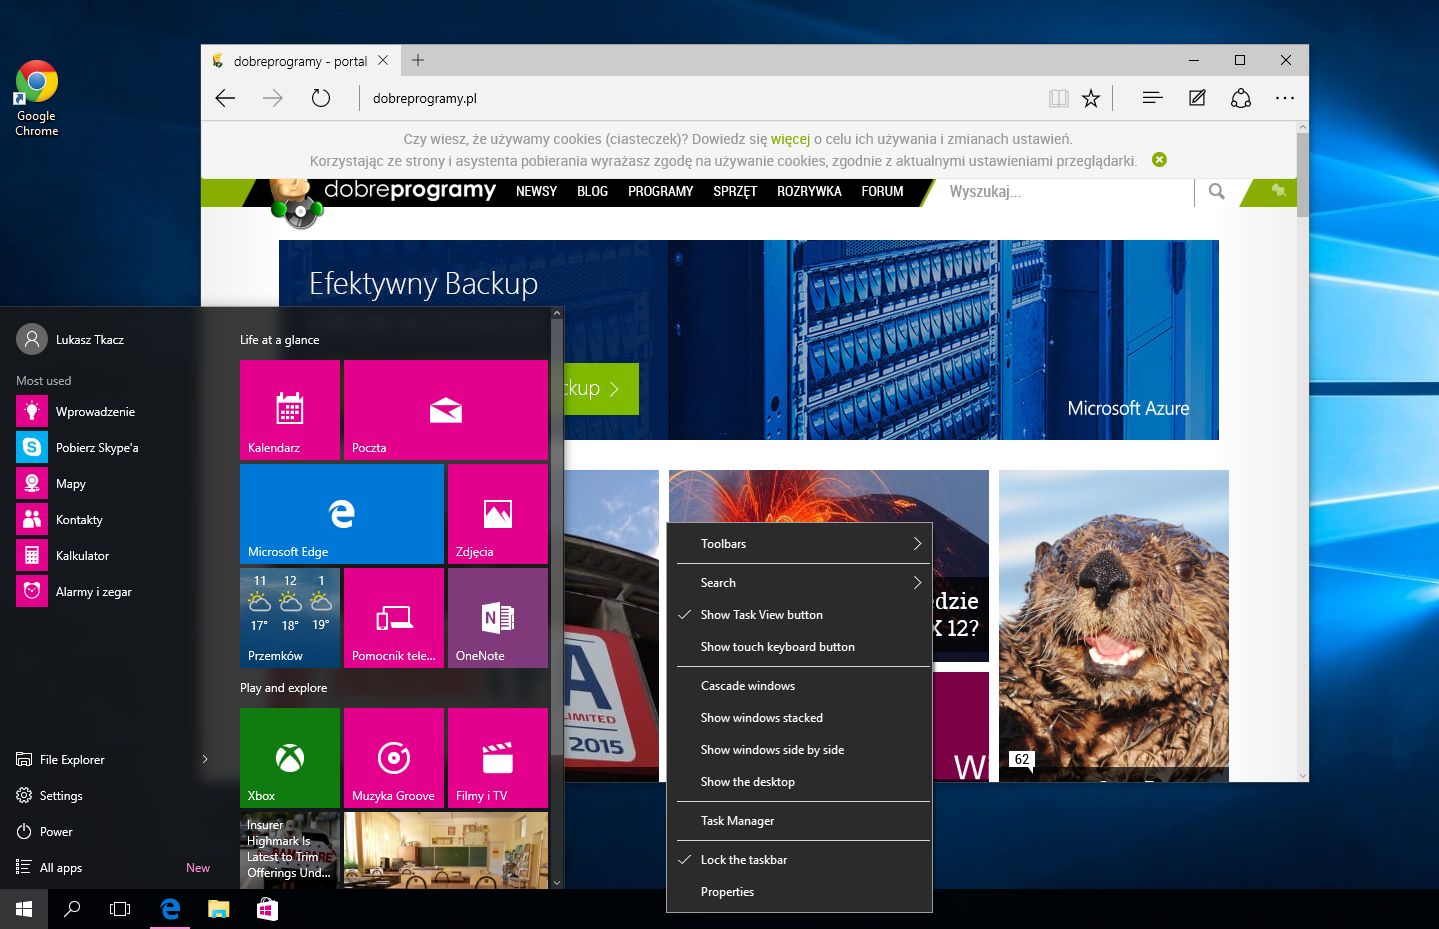Click the więcej cookies link
The width and height of the screenshot is (1439, 929).
[790, 139]
